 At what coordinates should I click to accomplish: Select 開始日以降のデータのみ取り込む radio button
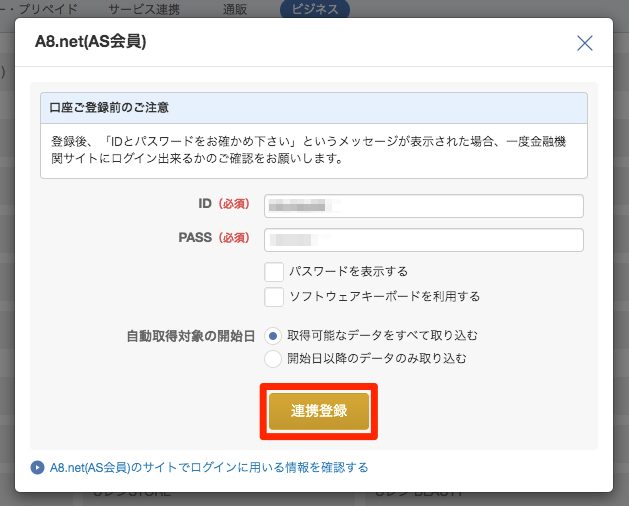coord(273,359)
